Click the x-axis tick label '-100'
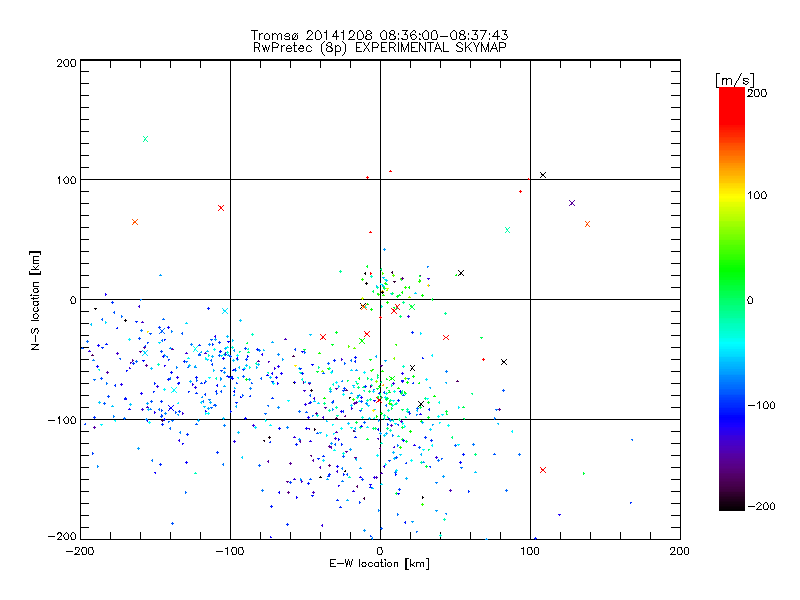 click(230, 551)
